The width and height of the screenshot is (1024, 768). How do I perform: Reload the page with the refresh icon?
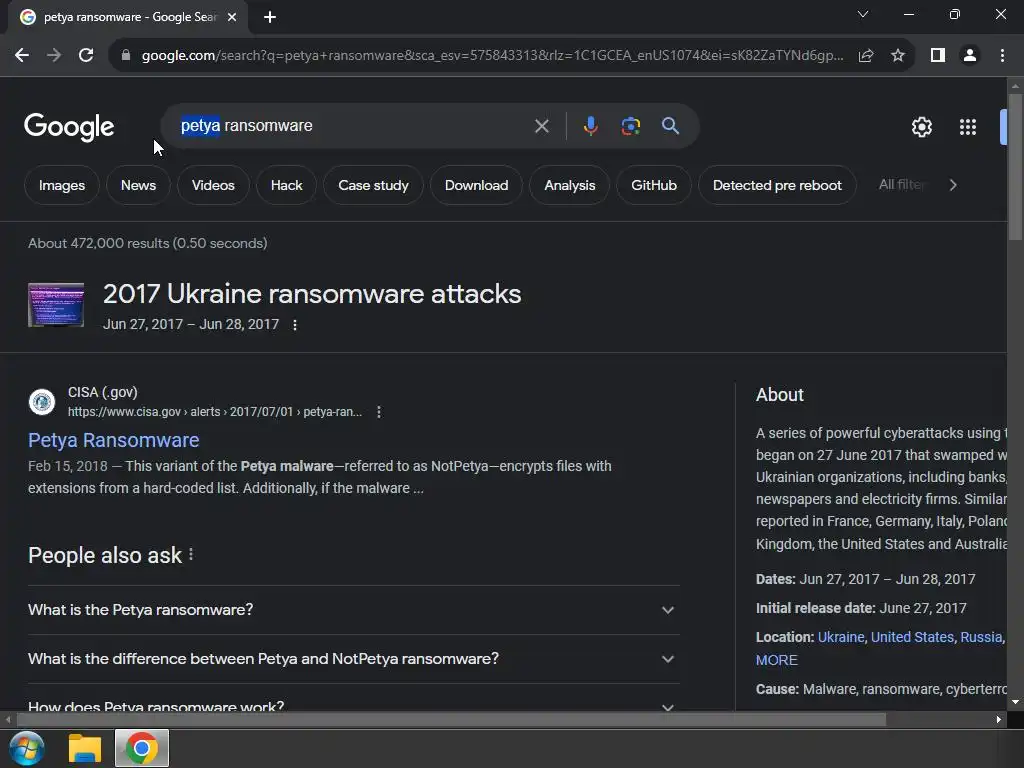coord(86,56)
